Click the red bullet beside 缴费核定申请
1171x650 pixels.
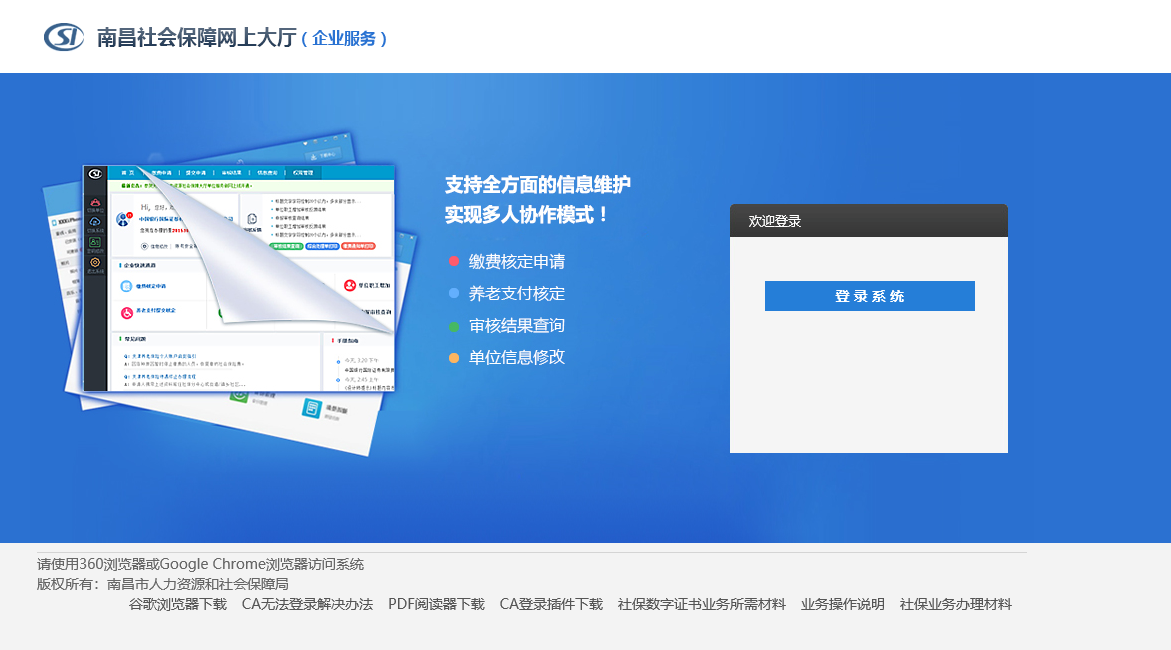(453, 261)
